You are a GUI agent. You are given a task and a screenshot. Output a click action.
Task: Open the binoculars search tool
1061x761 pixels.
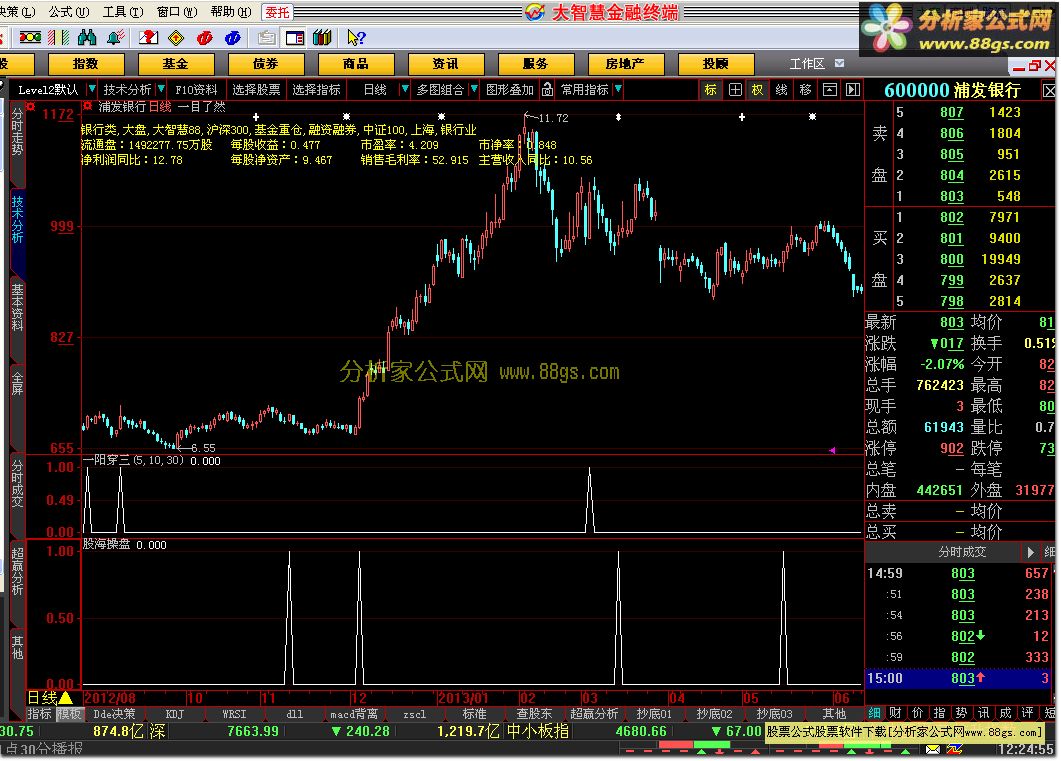coord(87,38)
